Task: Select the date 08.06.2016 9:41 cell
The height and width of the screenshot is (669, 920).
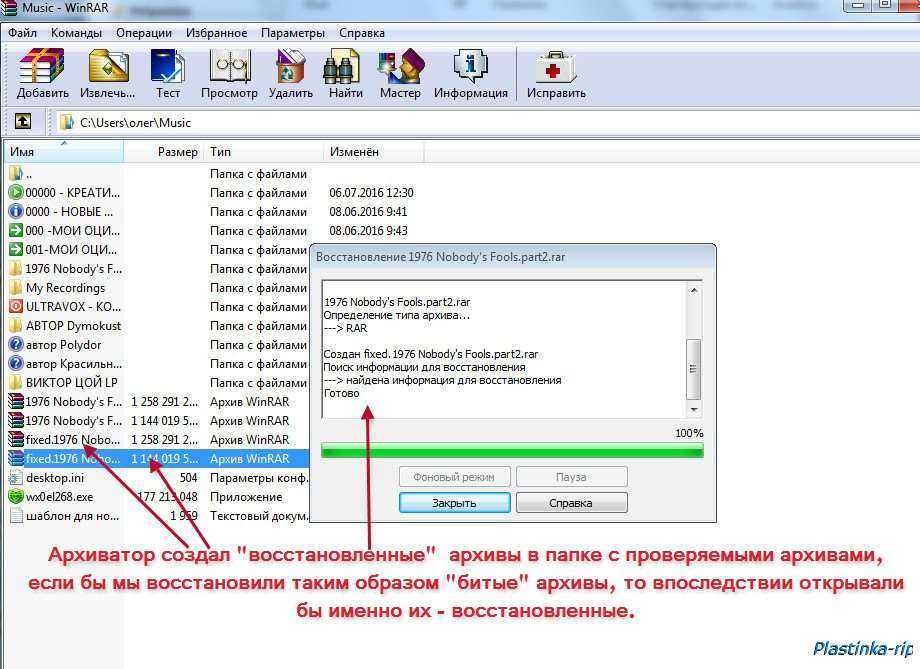Action: coord(368,211)
